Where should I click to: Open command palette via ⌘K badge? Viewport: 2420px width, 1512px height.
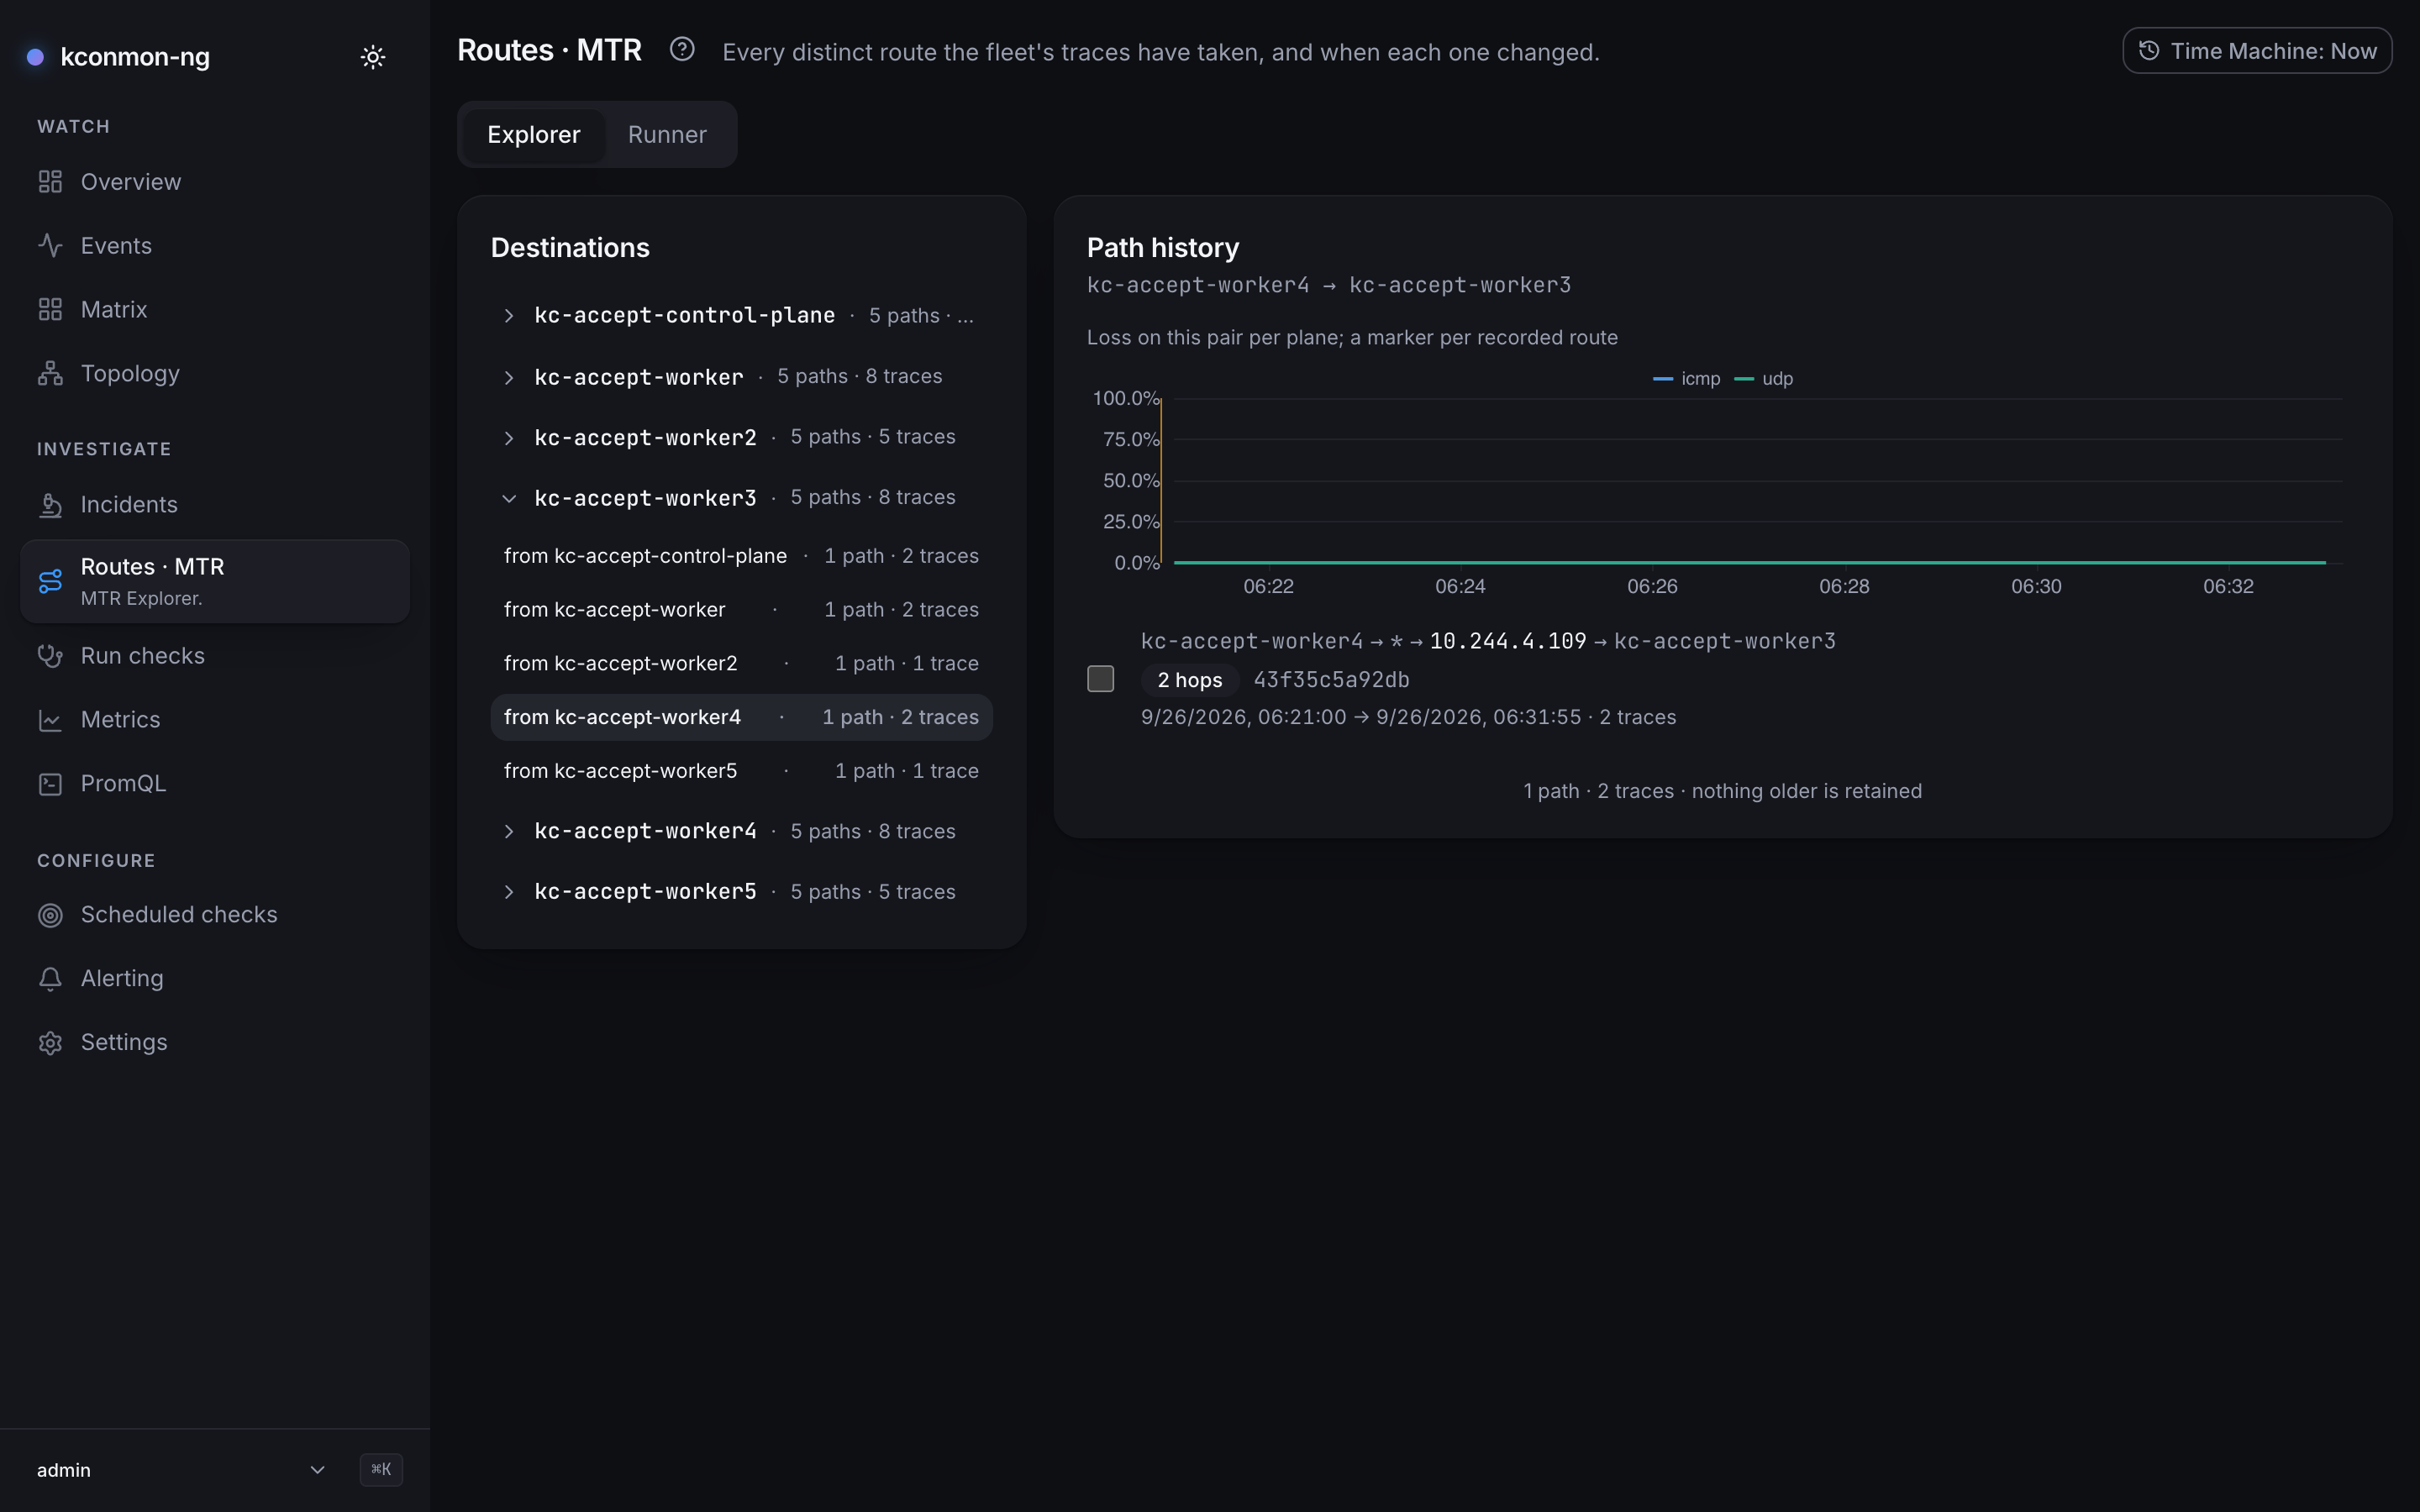click(381, 1470)
